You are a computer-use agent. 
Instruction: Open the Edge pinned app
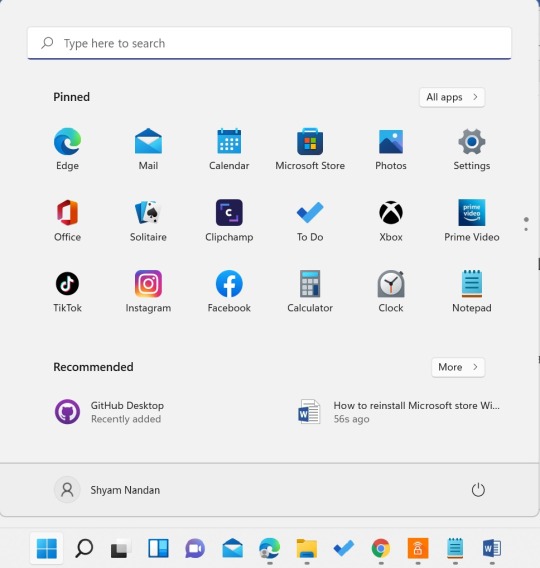point(67,149)
